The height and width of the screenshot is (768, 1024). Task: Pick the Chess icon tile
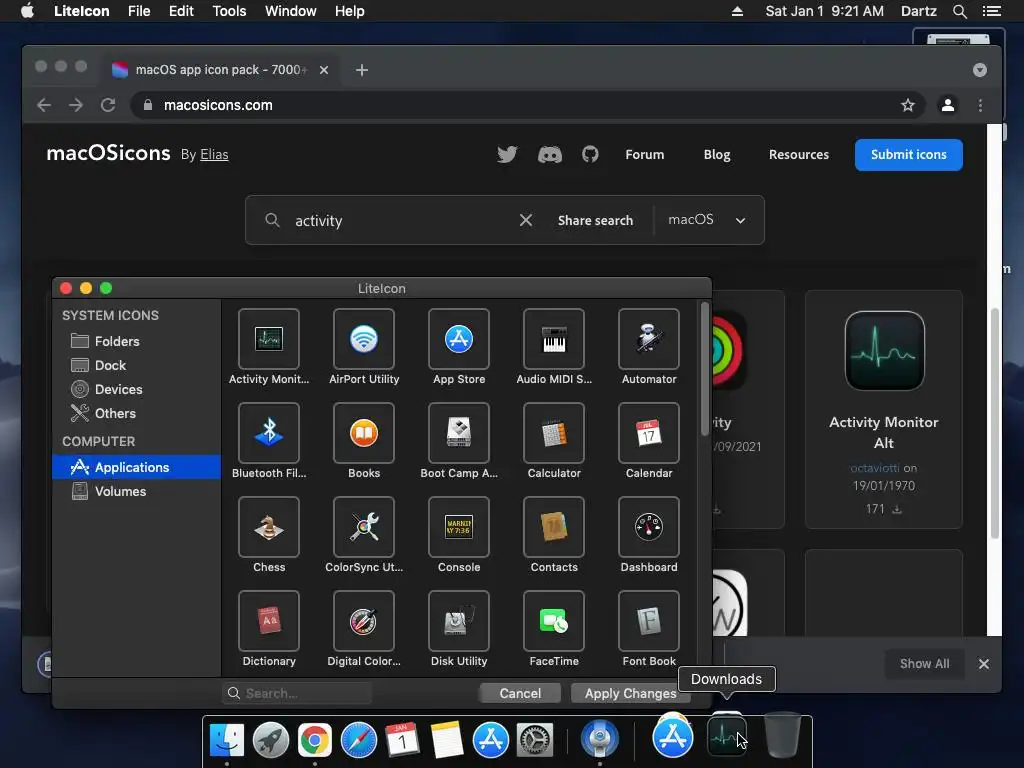pos(268,527)
